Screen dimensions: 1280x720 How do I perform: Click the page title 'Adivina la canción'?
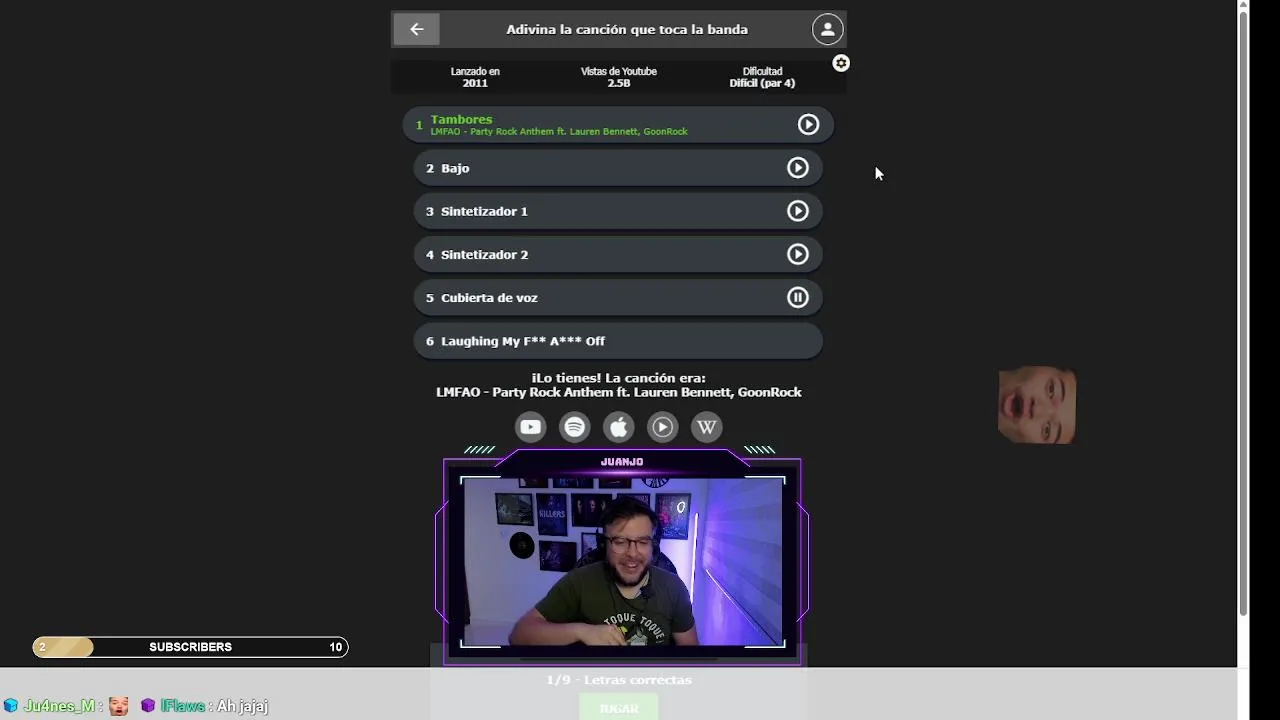627,29
